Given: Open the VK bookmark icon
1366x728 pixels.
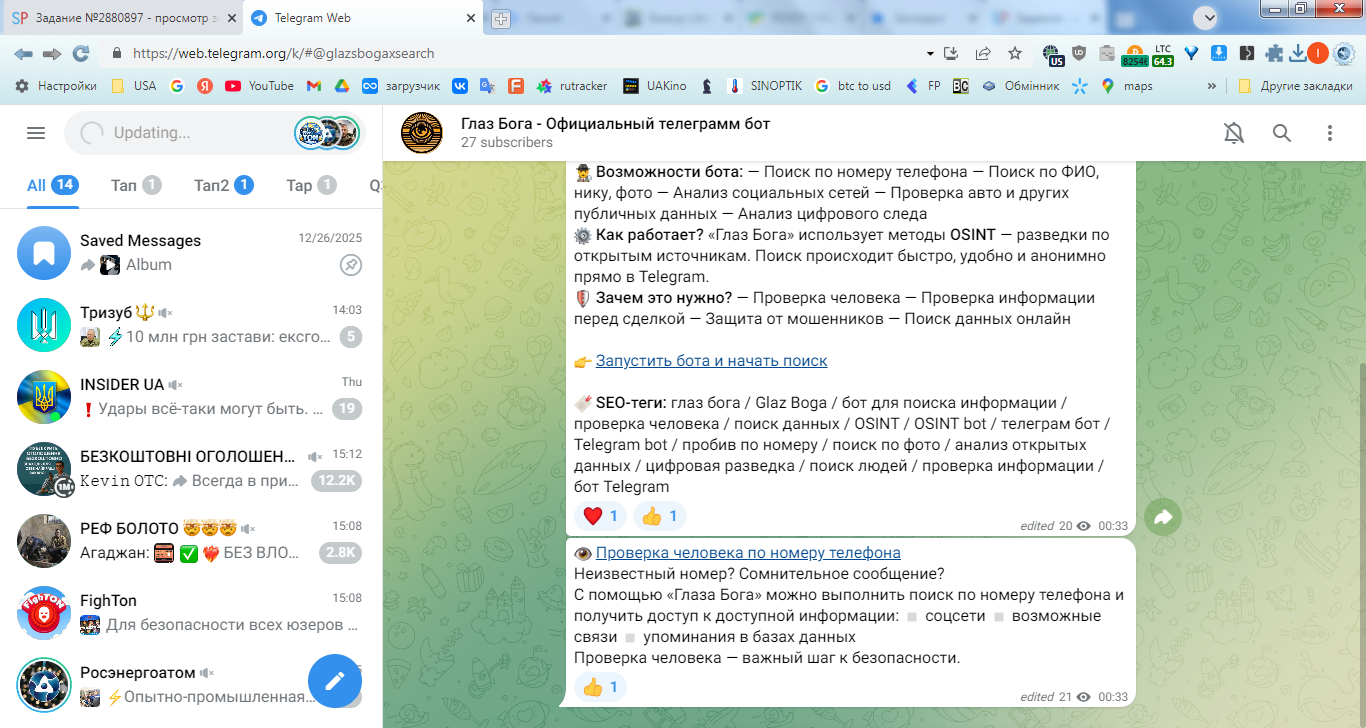Looking at the screenshot, I should tap(460, 86).
